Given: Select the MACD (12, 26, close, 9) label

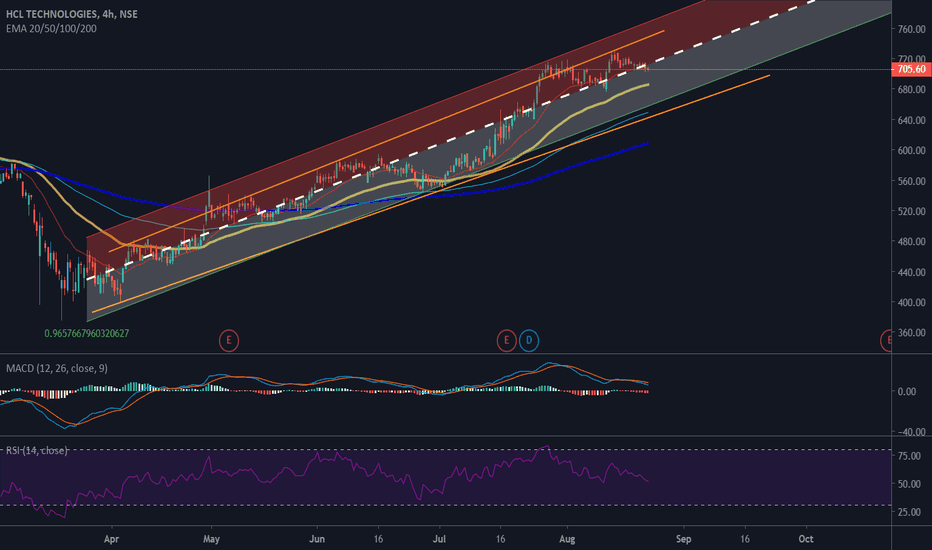Looking at the screenshot, I should 56,369.
